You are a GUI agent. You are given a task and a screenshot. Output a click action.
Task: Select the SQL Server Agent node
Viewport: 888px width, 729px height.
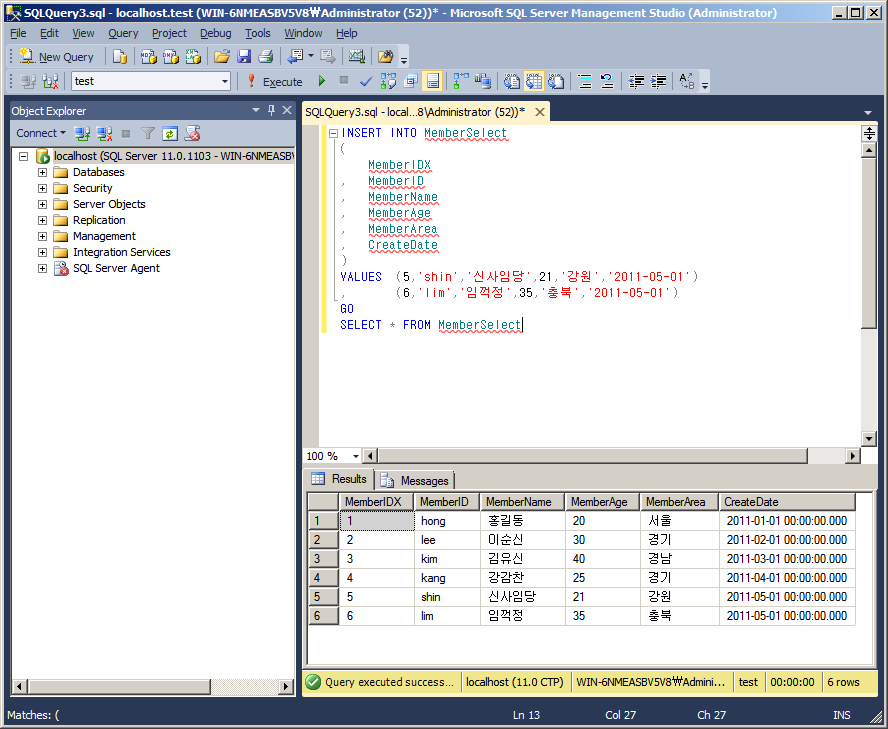point(116,268)
